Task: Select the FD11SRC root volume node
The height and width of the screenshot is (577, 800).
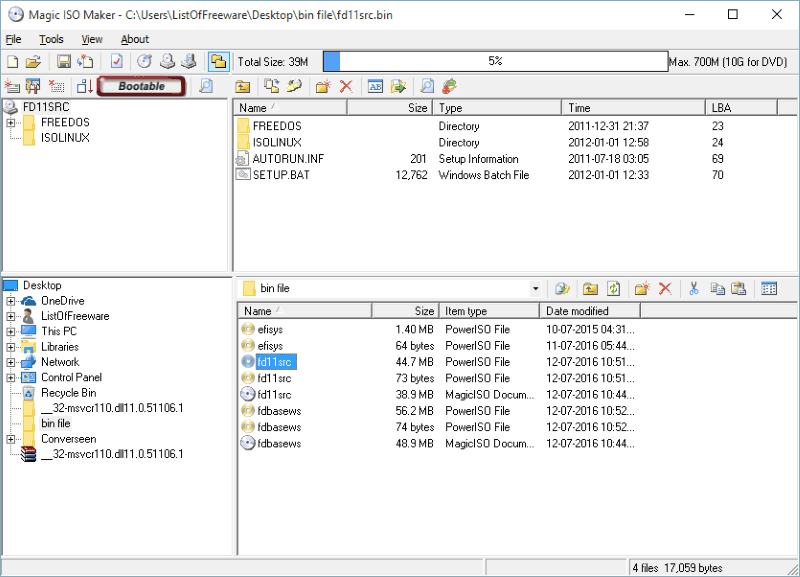Action: [46, 107]
